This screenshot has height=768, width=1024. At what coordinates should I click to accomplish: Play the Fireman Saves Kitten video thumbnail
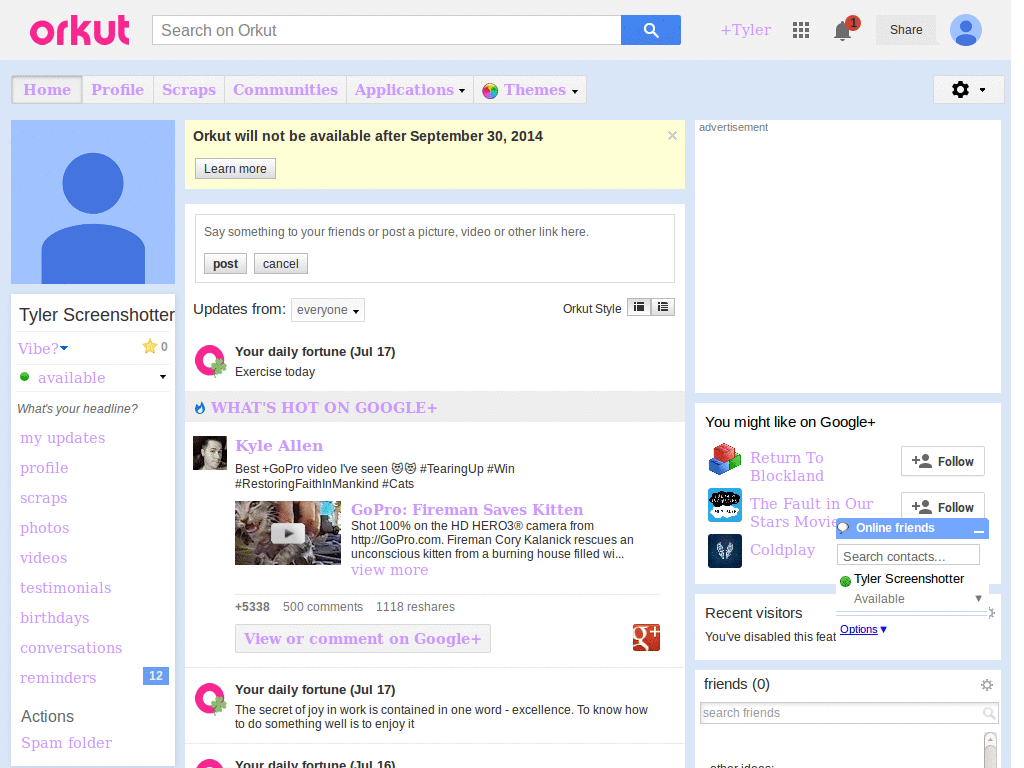tap(288, 533)
